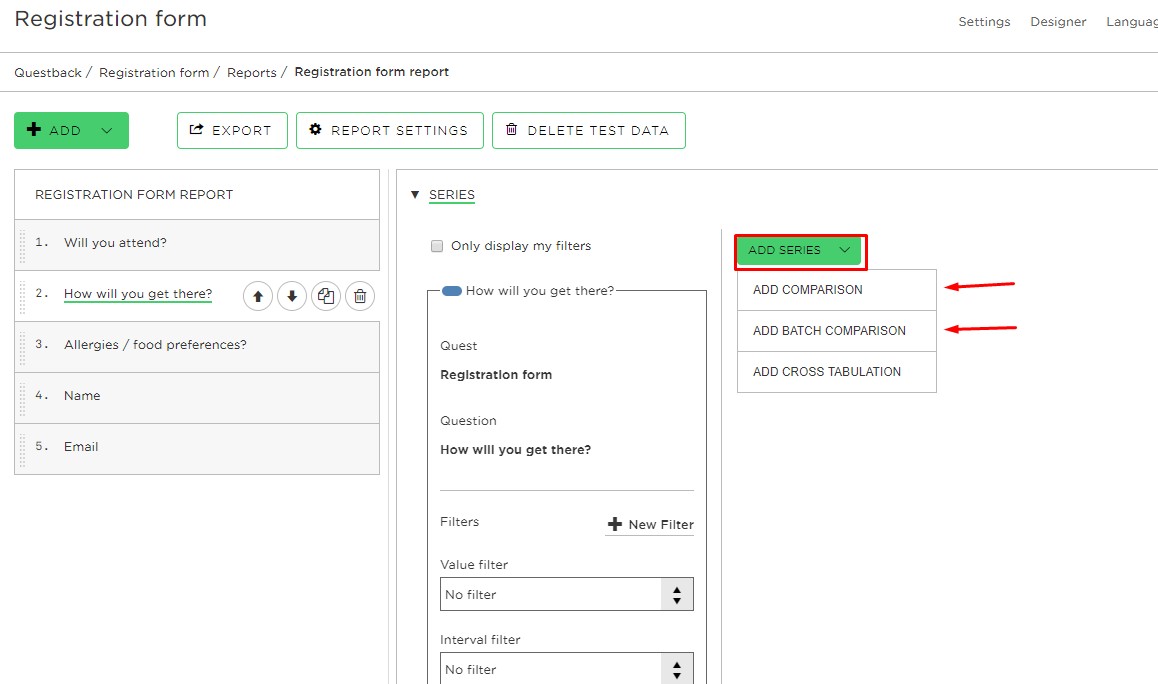Click 'Registration form' quest name text
The width and height of the screenshot is (1158, 684).
[496, 375]
